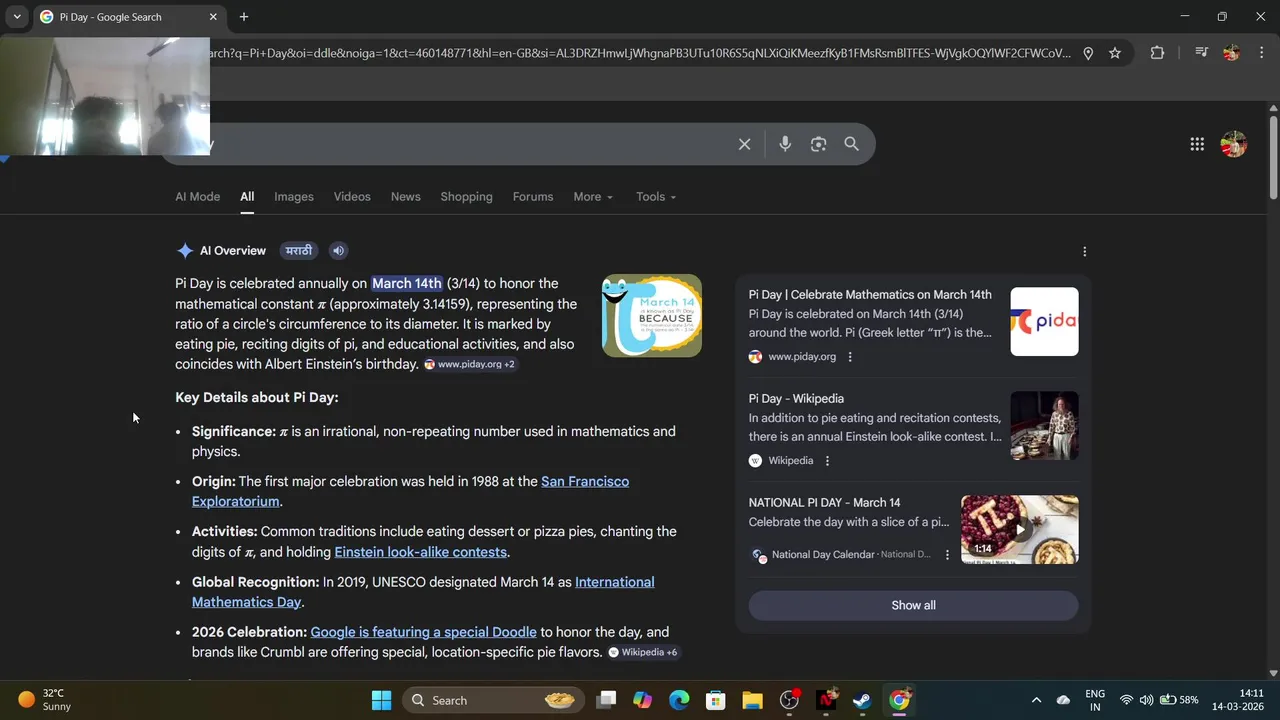Open the Windows Start menu

click(x=381, y=700)
